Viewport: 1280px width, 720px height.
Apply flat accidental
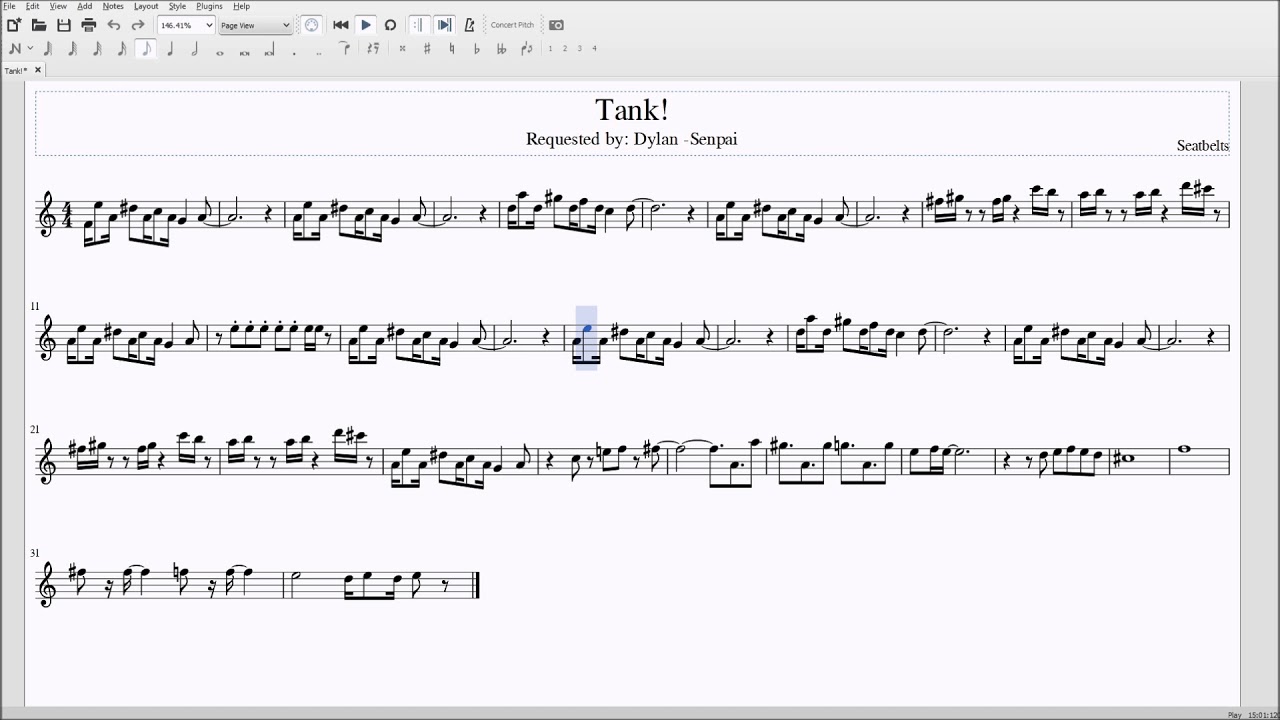point(476,48)
